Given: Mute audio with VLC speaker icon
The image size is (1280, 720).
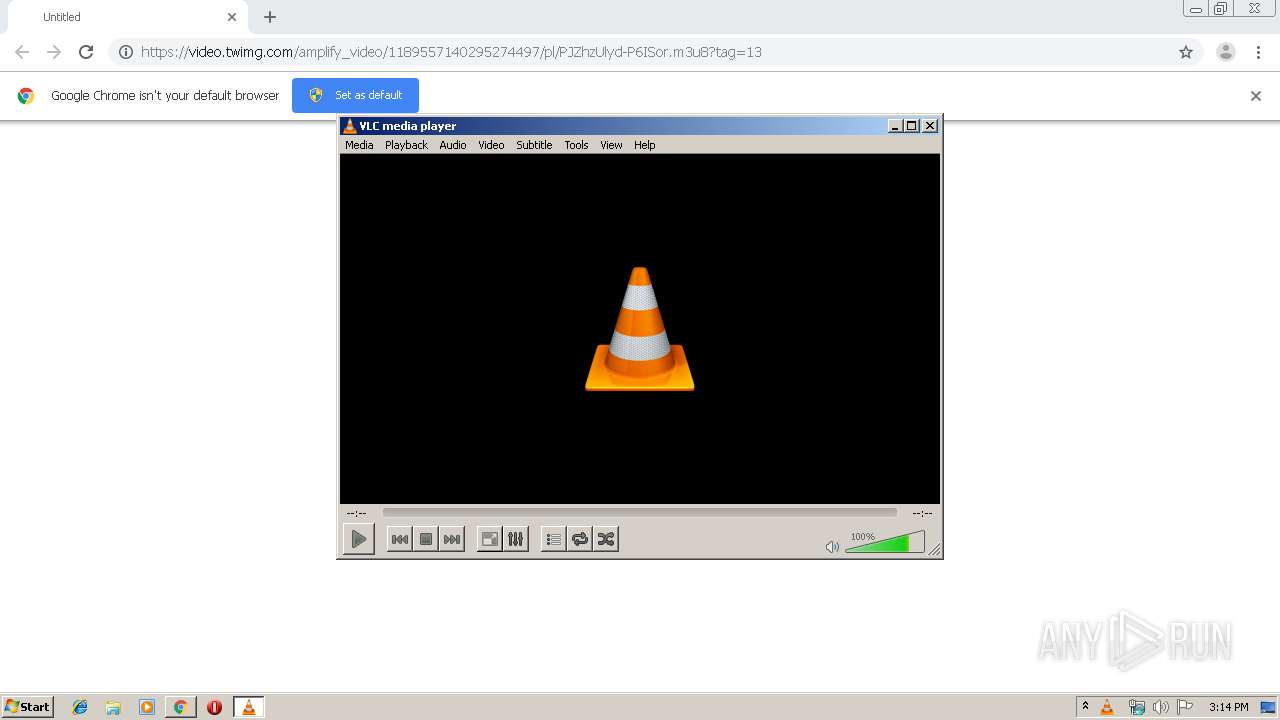Looking at the screenshot, I should 832,546.
